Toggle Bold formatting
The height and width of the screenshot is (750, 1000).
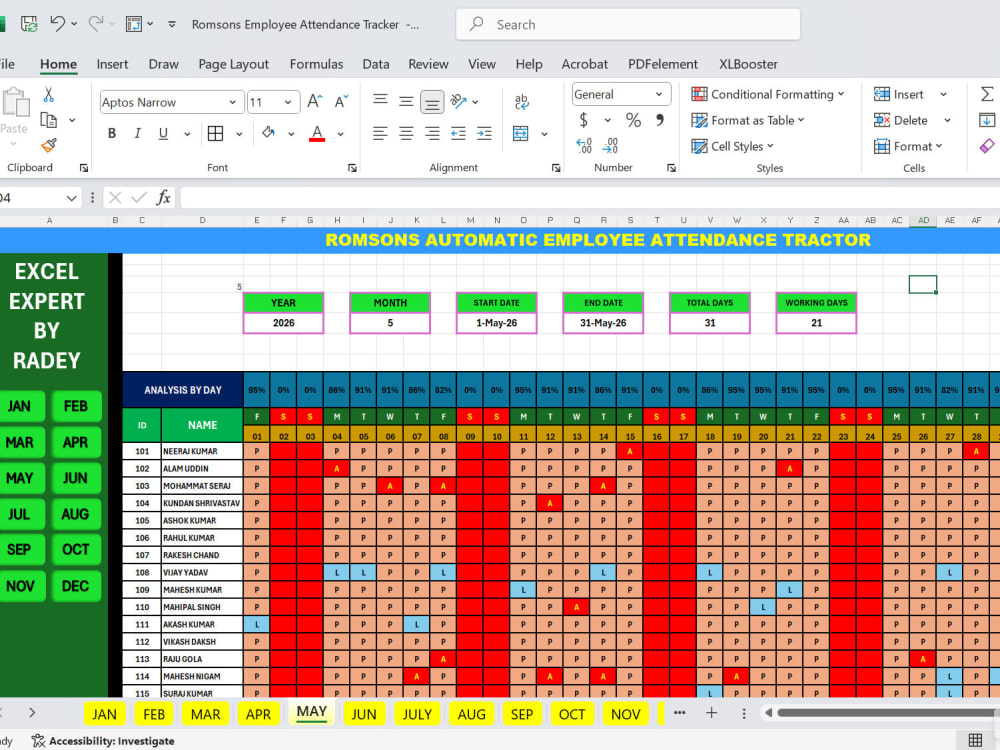(x=112, y=133)
